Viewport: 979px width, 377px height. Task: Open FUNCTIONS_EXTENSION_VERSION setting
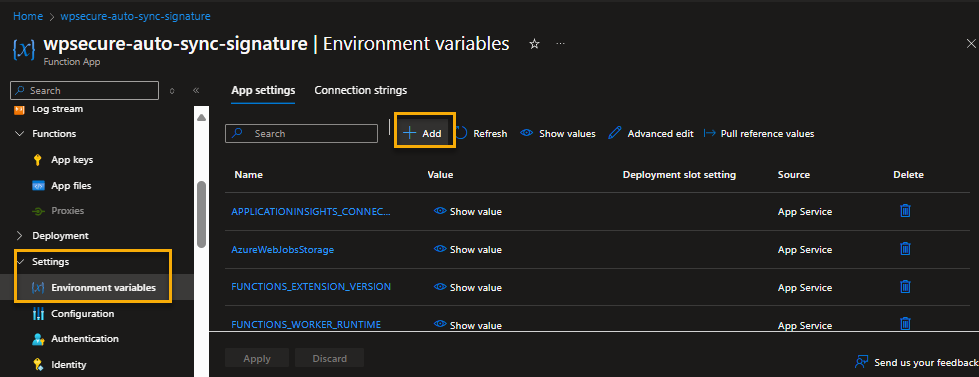[311, 286]
